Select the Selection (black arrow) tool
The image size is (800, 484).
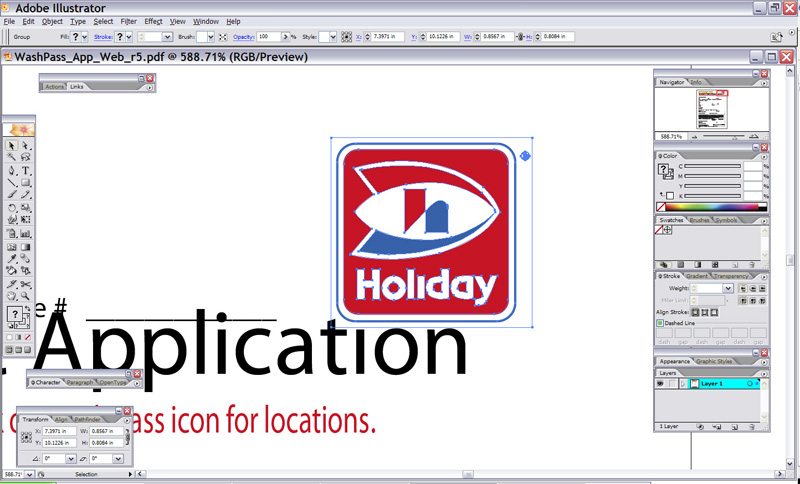pos(11,145)
